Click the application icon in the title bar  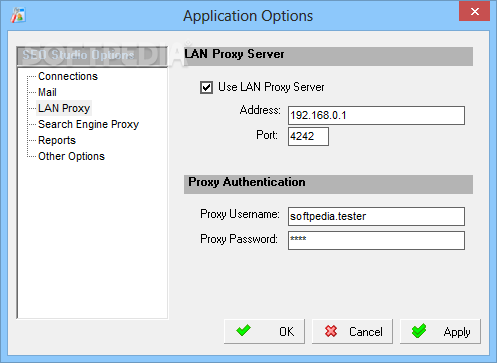[x=18, y=15]
